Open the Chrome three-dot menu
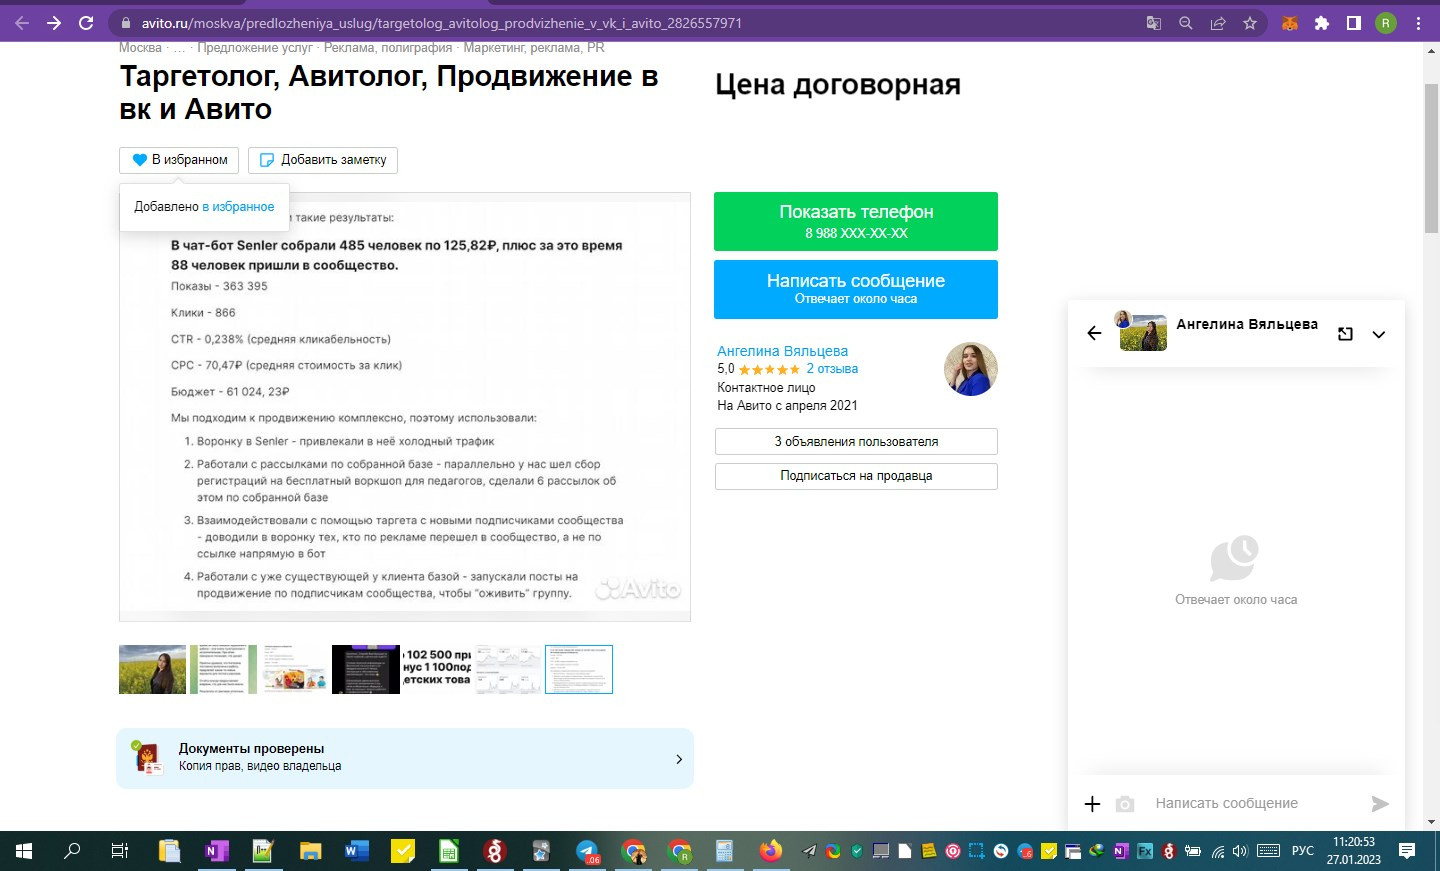 click(x=1418, y=23)
